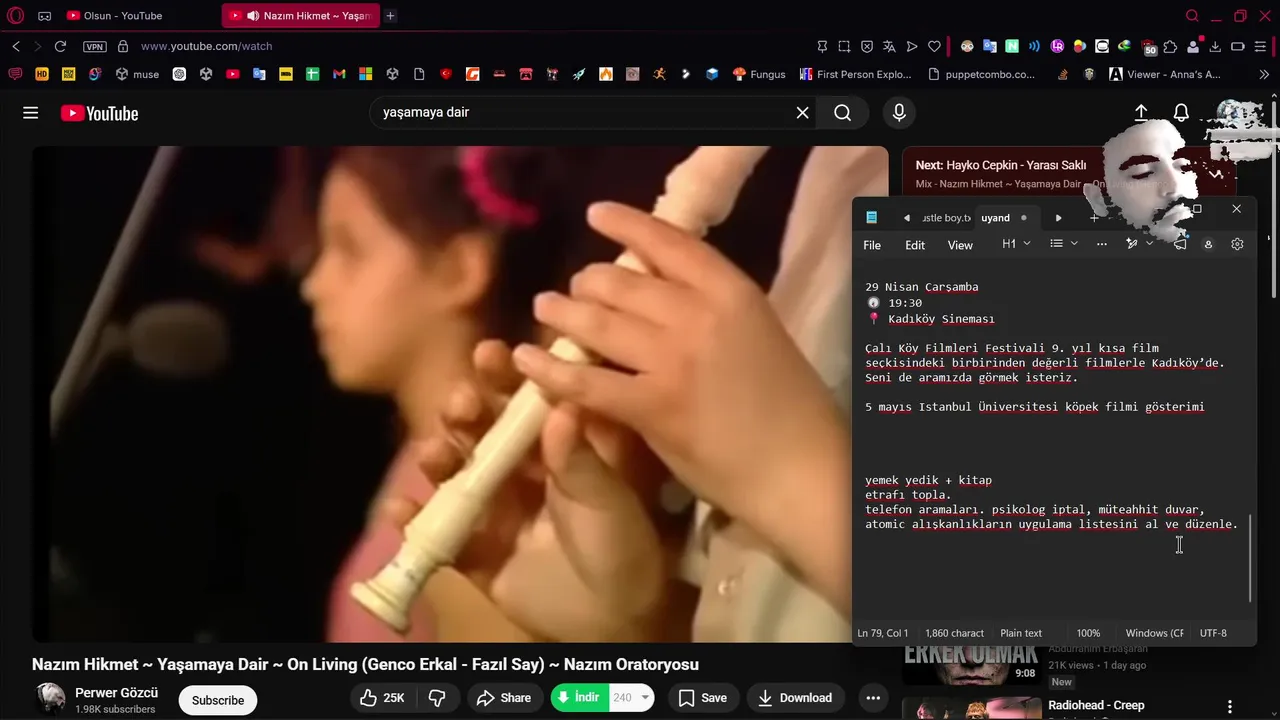Go back in browser history
The width and height of the screenshot is (1280, 720).
click(16, 46)
